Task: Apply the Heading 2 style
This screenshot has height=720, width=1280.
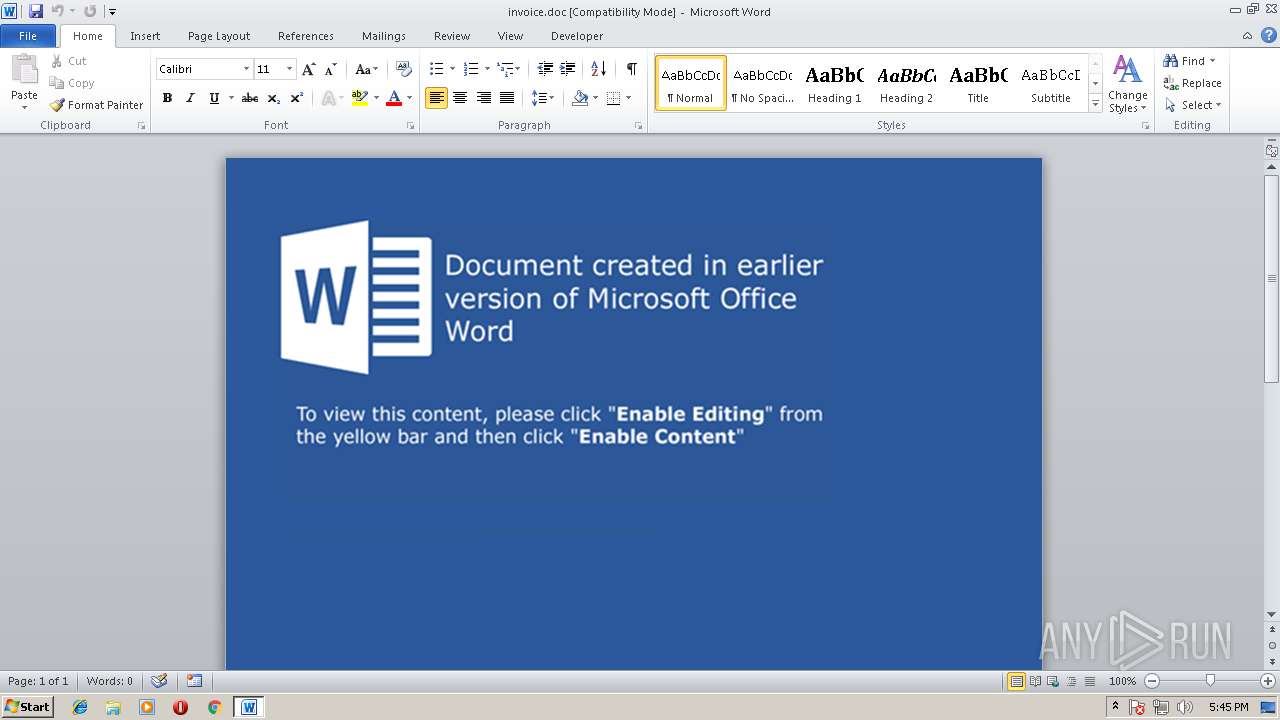Action: click(x=906, y=83)
